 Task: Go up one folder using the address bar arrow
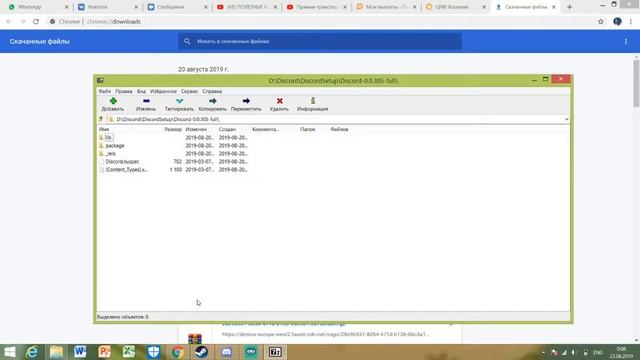101,119
